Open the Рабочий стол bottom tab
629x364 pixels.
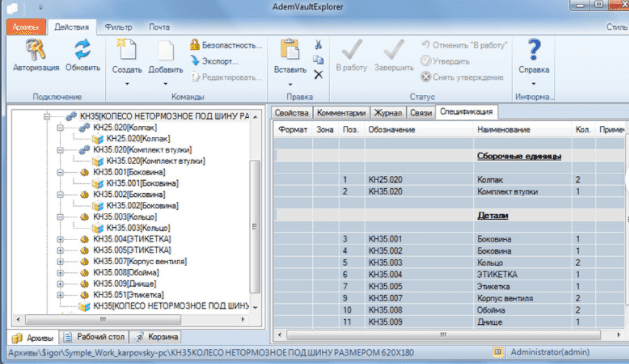coord(94,337)
